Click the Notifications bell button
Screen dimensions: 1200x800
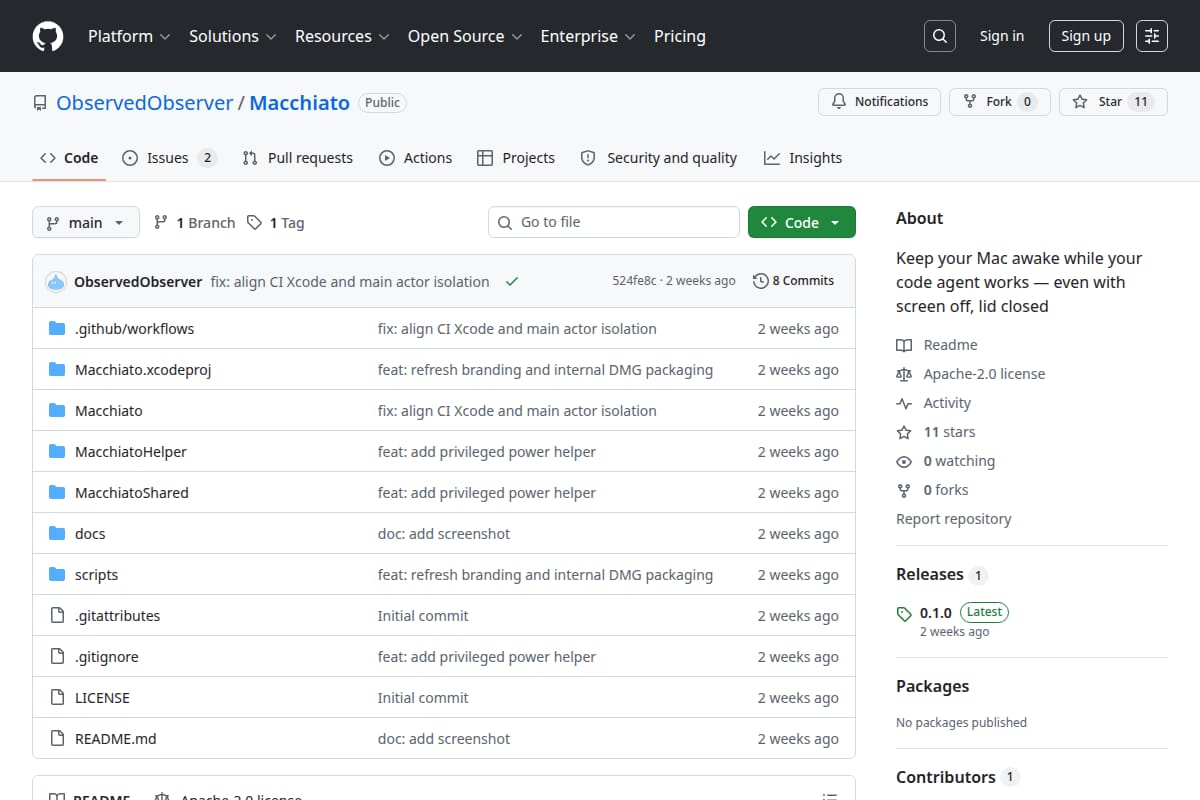tap(880, 102)
